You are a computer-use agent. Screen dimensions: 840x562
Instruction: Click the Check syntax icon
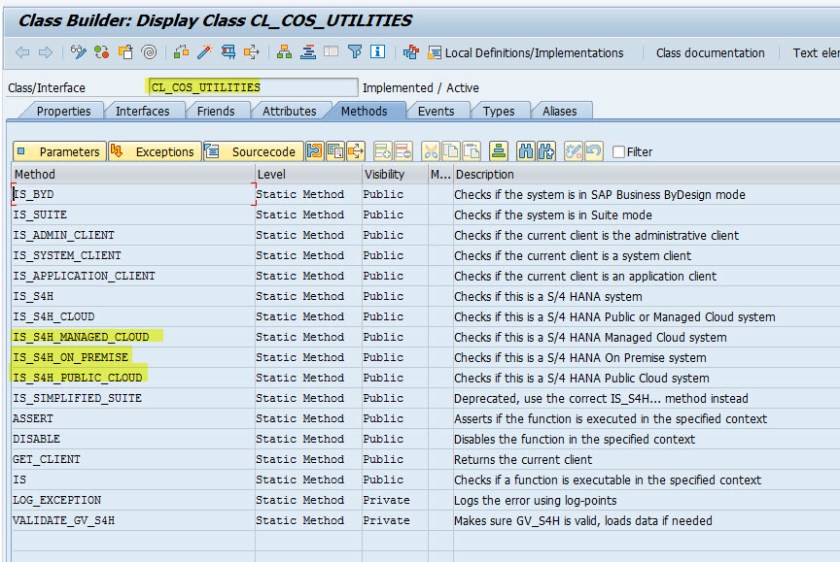[181, 52]
